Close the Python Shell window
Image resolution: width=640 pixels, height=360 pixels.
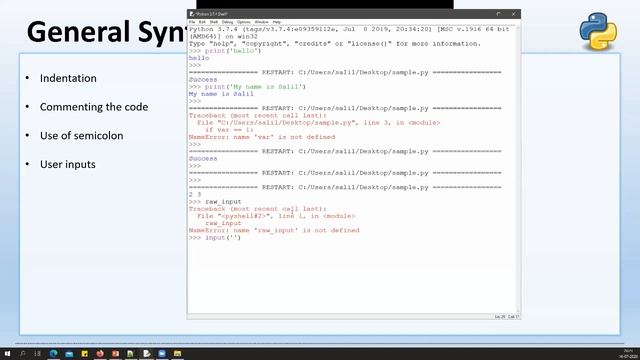click(x=513, y=14)
